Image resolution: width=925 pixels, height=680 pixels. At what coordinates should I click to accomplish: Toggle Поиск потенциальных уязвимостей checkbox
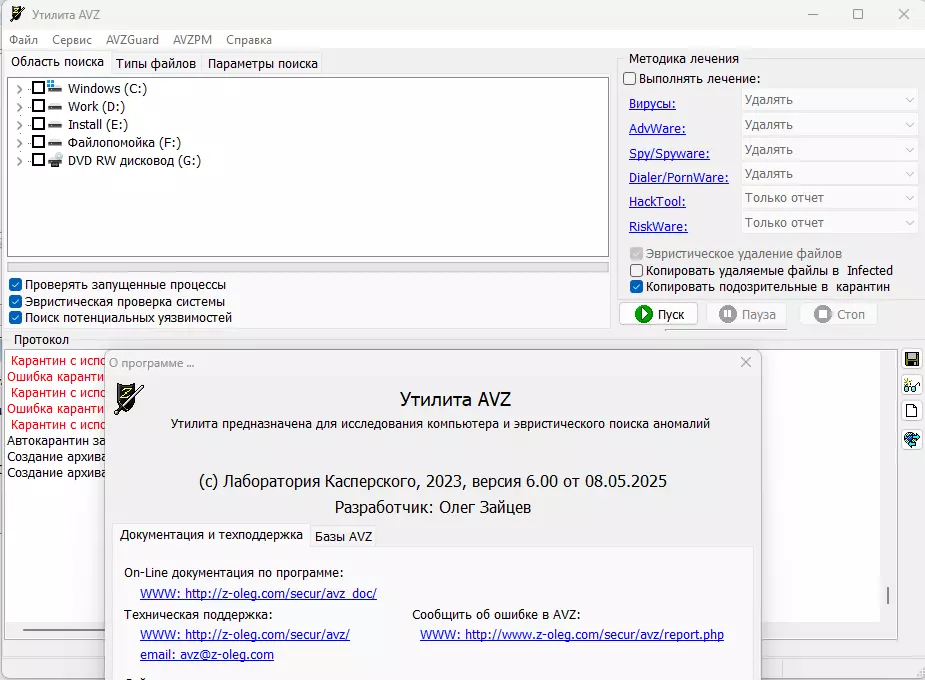click(x=16, y=318)
